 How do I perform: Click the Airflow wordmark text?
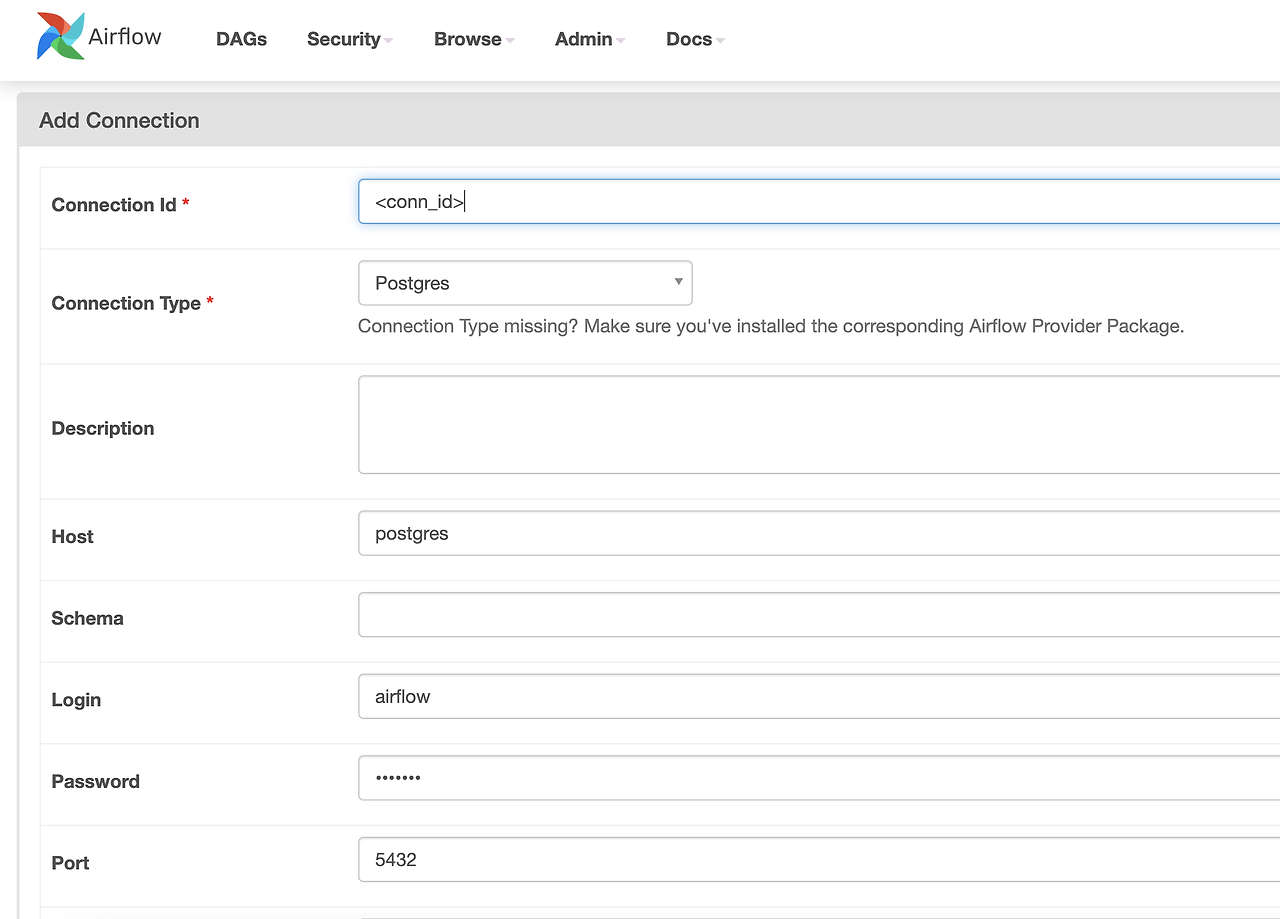pos(125,37)
